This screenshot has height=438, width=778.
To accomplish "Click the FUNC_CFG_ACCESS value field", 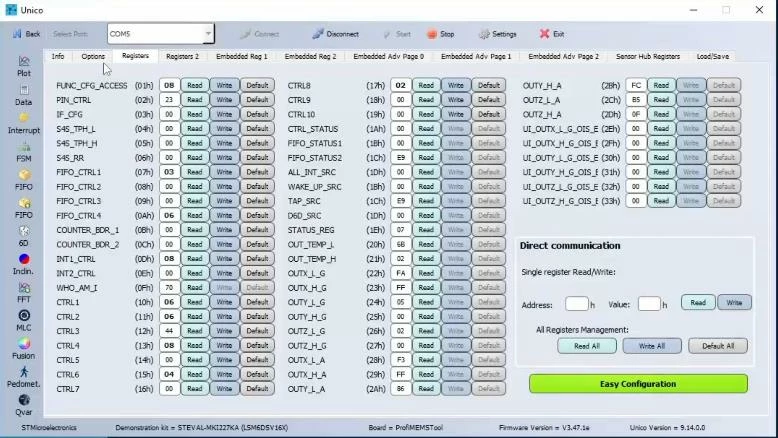I will point(169,85).
